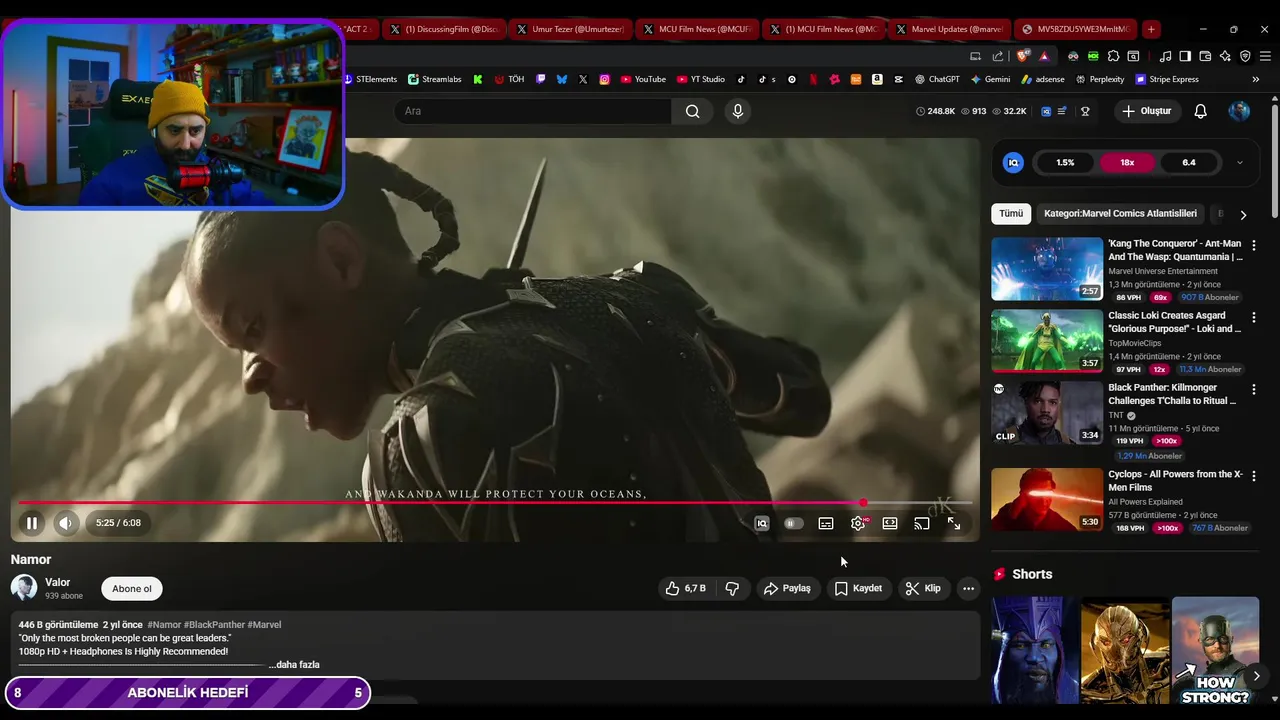Switch to MV5BZDU5YWE3 browser tab

pos(1076,29)
